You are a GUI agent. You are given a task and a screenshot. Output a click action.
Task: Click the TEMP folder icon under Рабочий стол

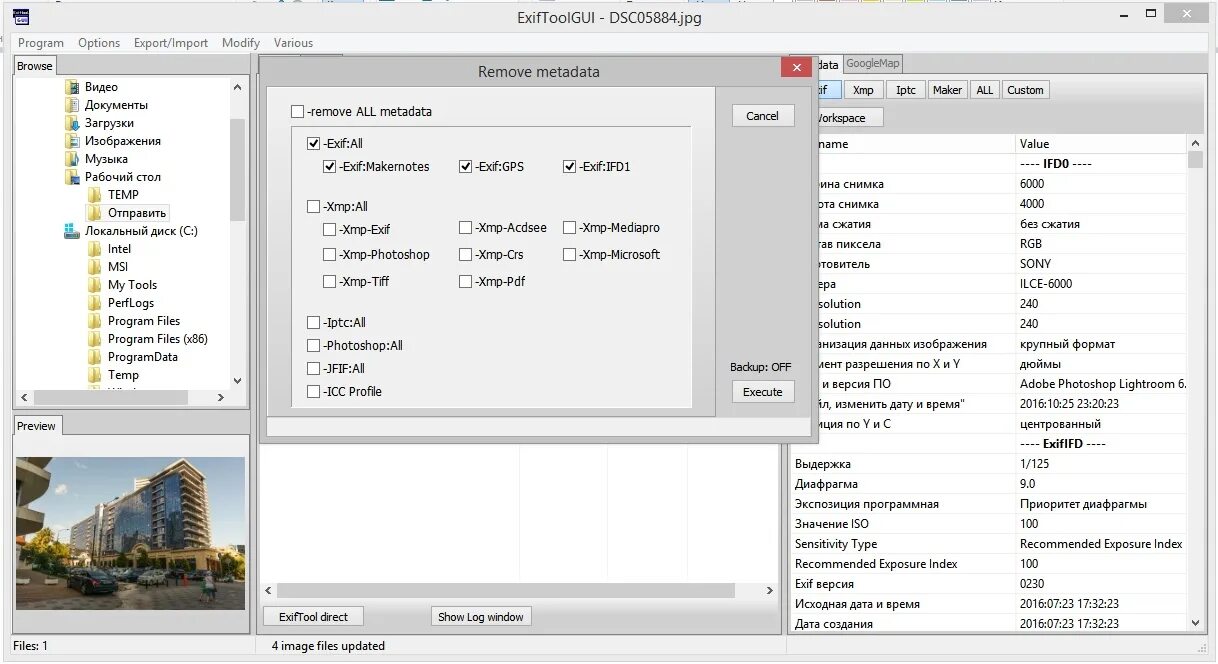point(95,195)
